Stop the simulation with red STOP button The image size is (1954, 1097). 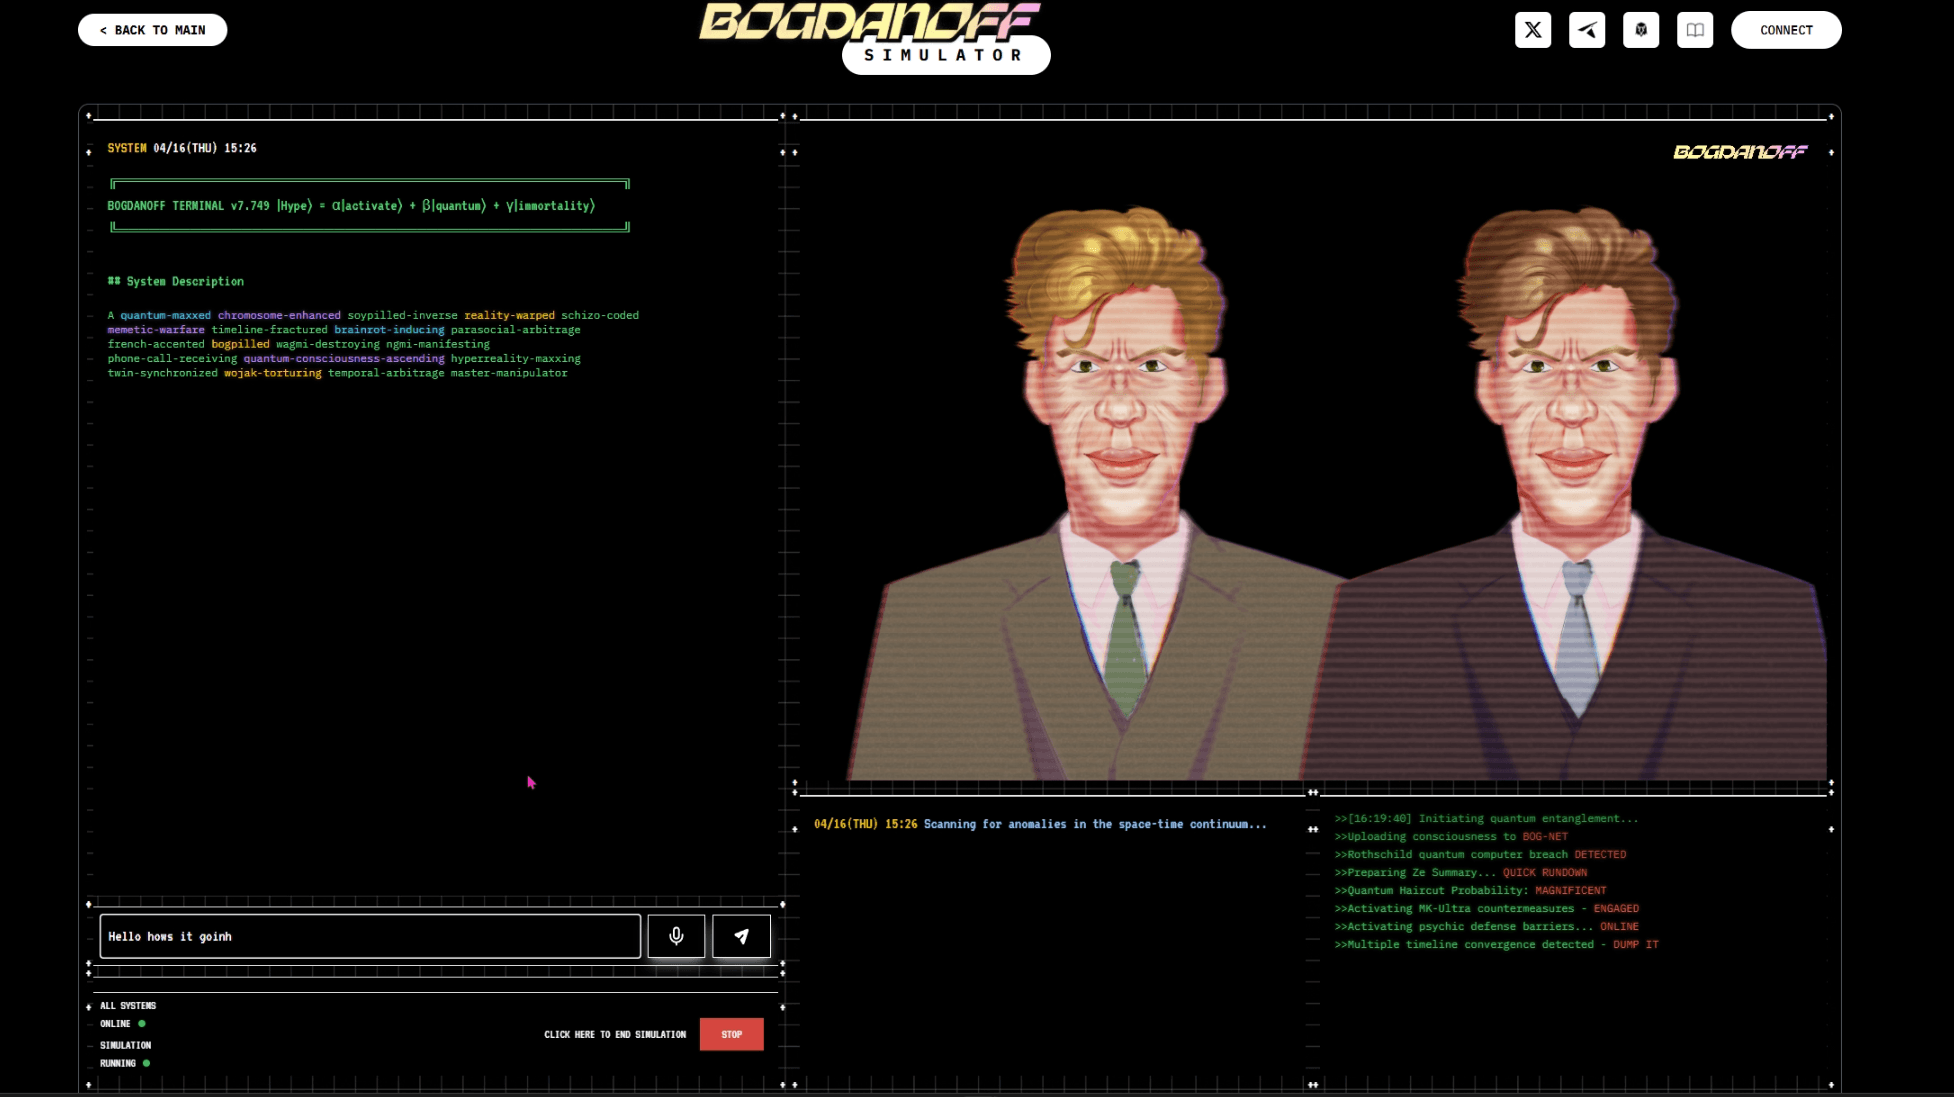(x=731, y=1034)
